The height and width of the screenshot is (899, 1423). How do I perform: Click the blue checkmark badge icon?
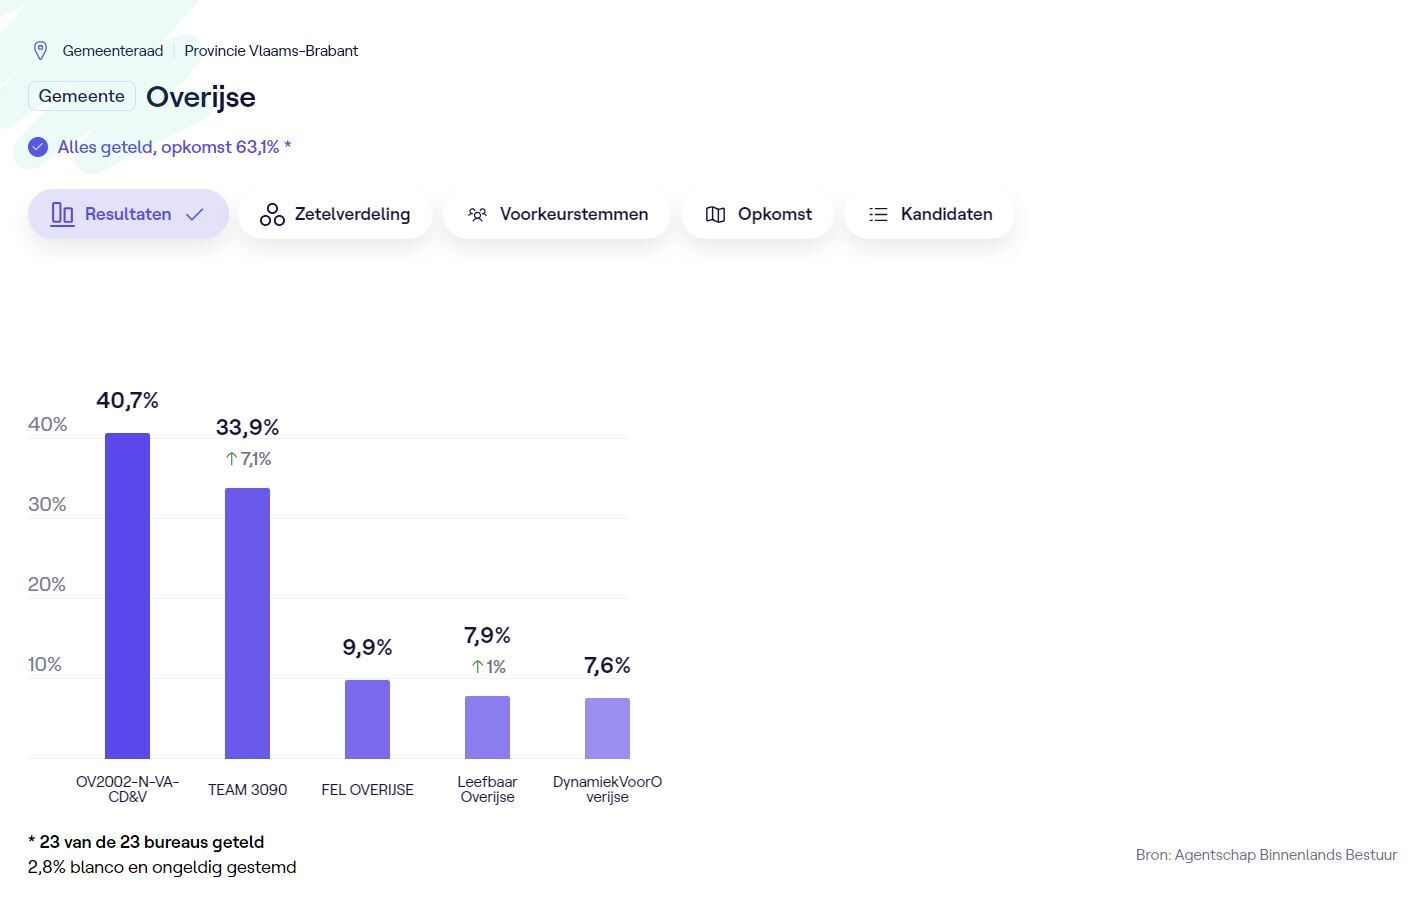coord(38,147)
